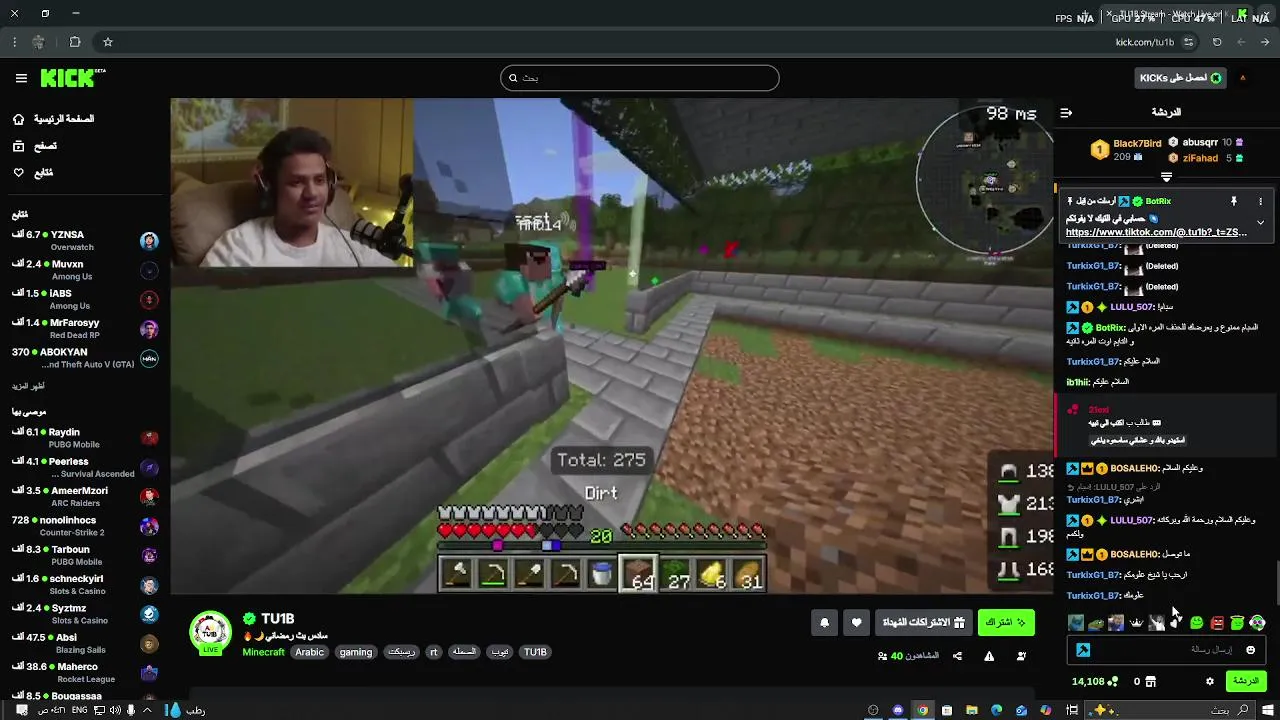This screenshot has height=720, width=1280.
Task: Select the rt tag
Action: [x=433, y=652]
